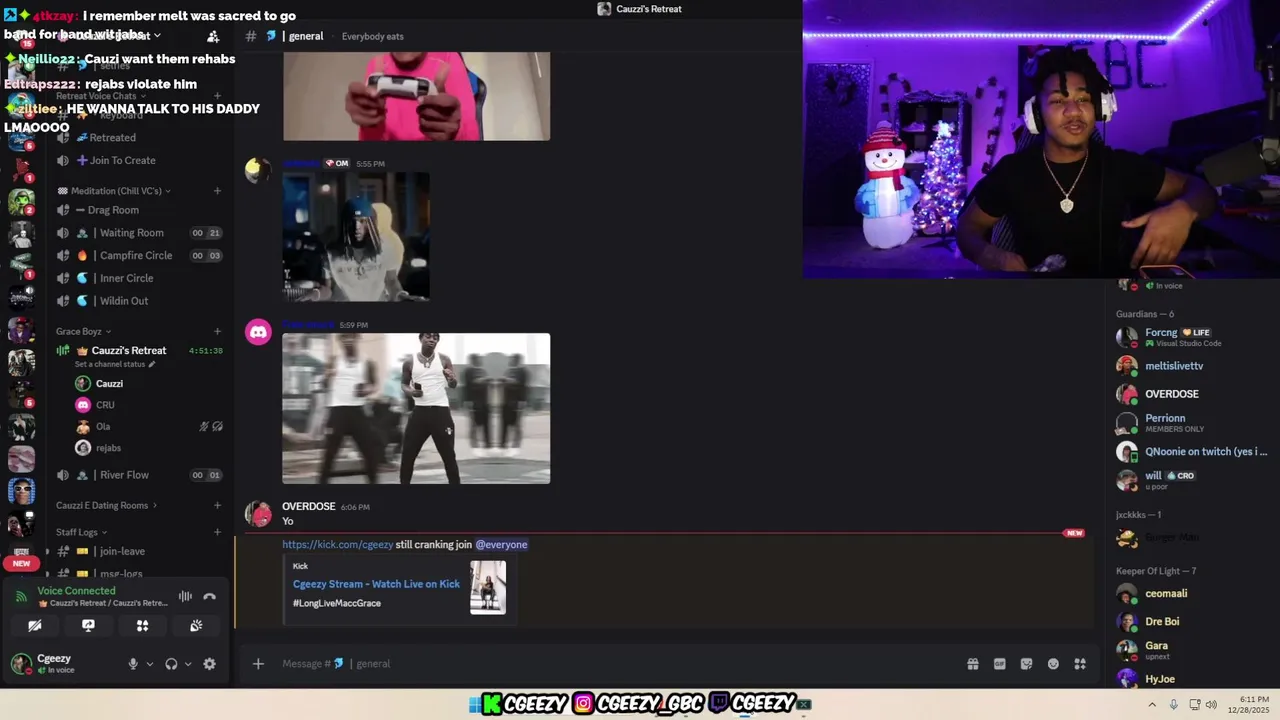Turn on camera in the voice panel
1280x720 pixels.
click(x=35, y=626)
